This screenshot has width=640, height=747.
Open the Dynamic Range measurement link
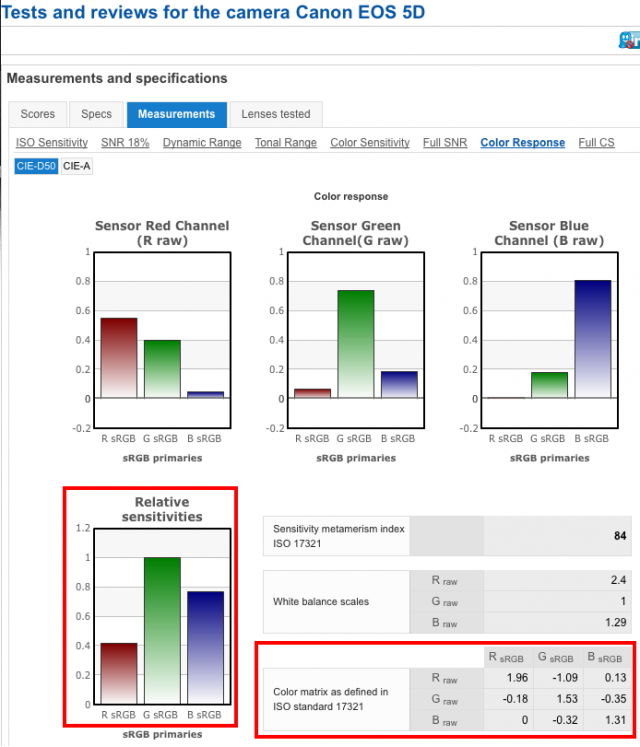click(202, 142)
